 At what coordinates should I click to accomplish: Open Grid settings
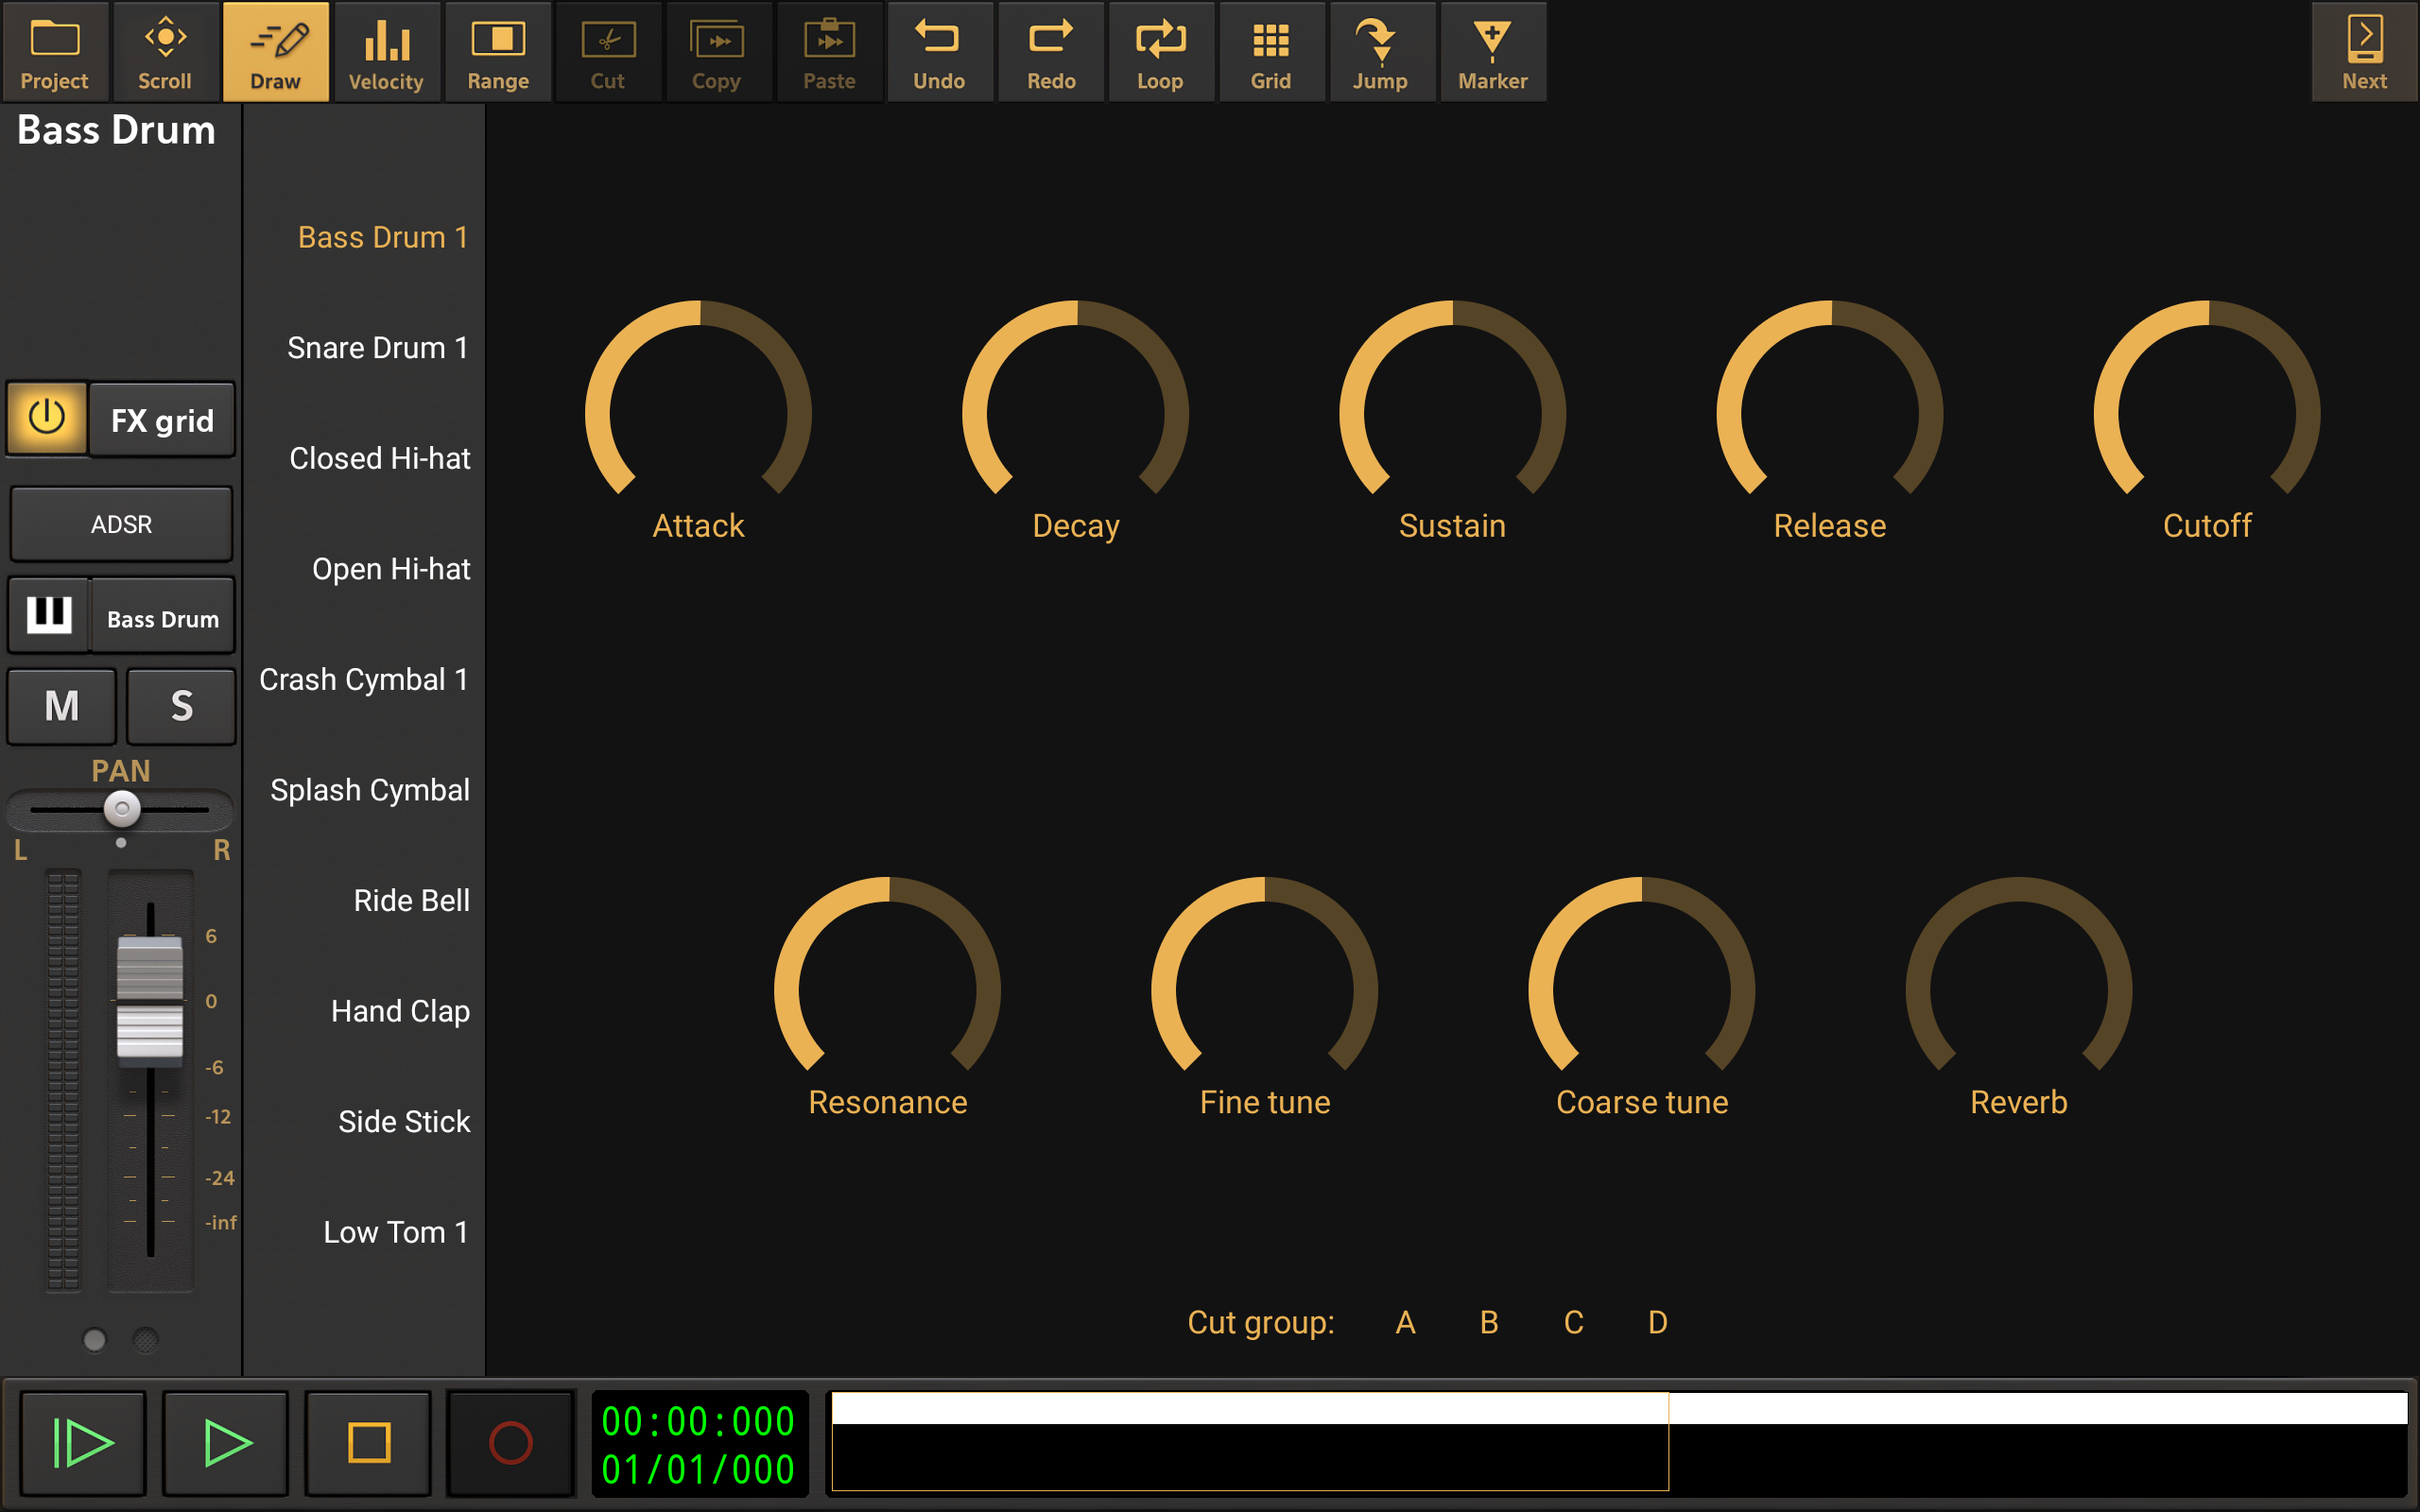click(1271, 52)
